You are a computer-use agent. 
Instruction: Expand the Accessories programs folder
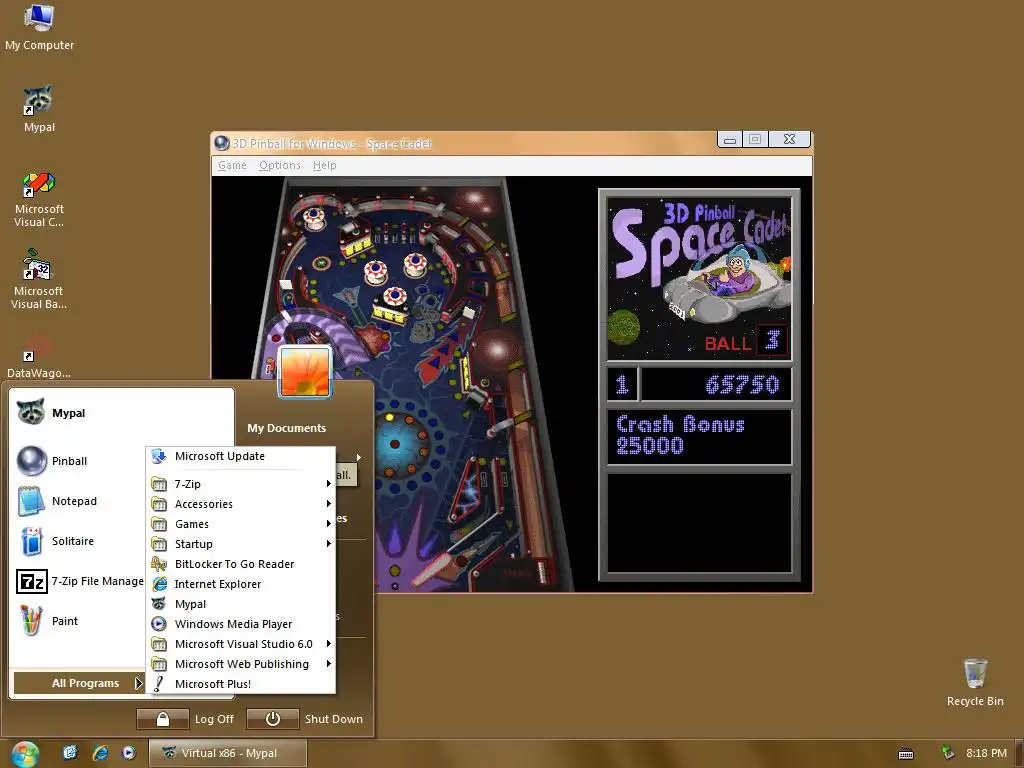tap(241, 504)
